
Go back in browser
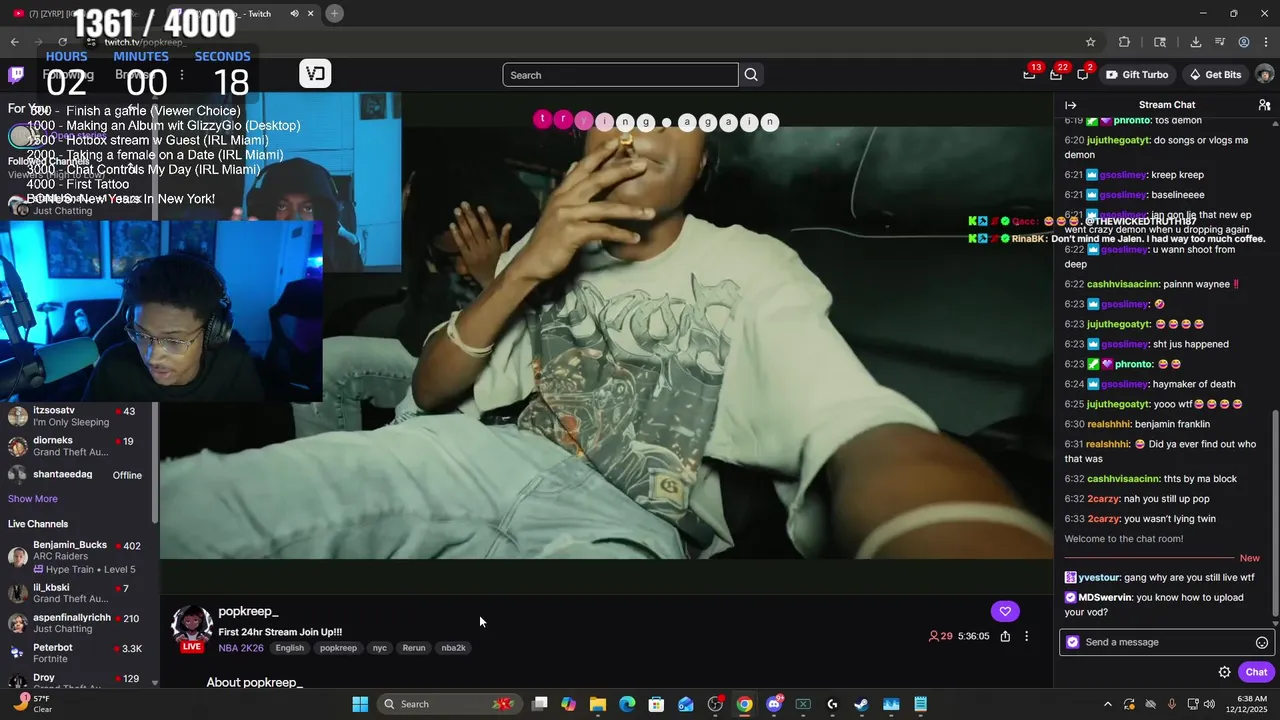point(14,42)
